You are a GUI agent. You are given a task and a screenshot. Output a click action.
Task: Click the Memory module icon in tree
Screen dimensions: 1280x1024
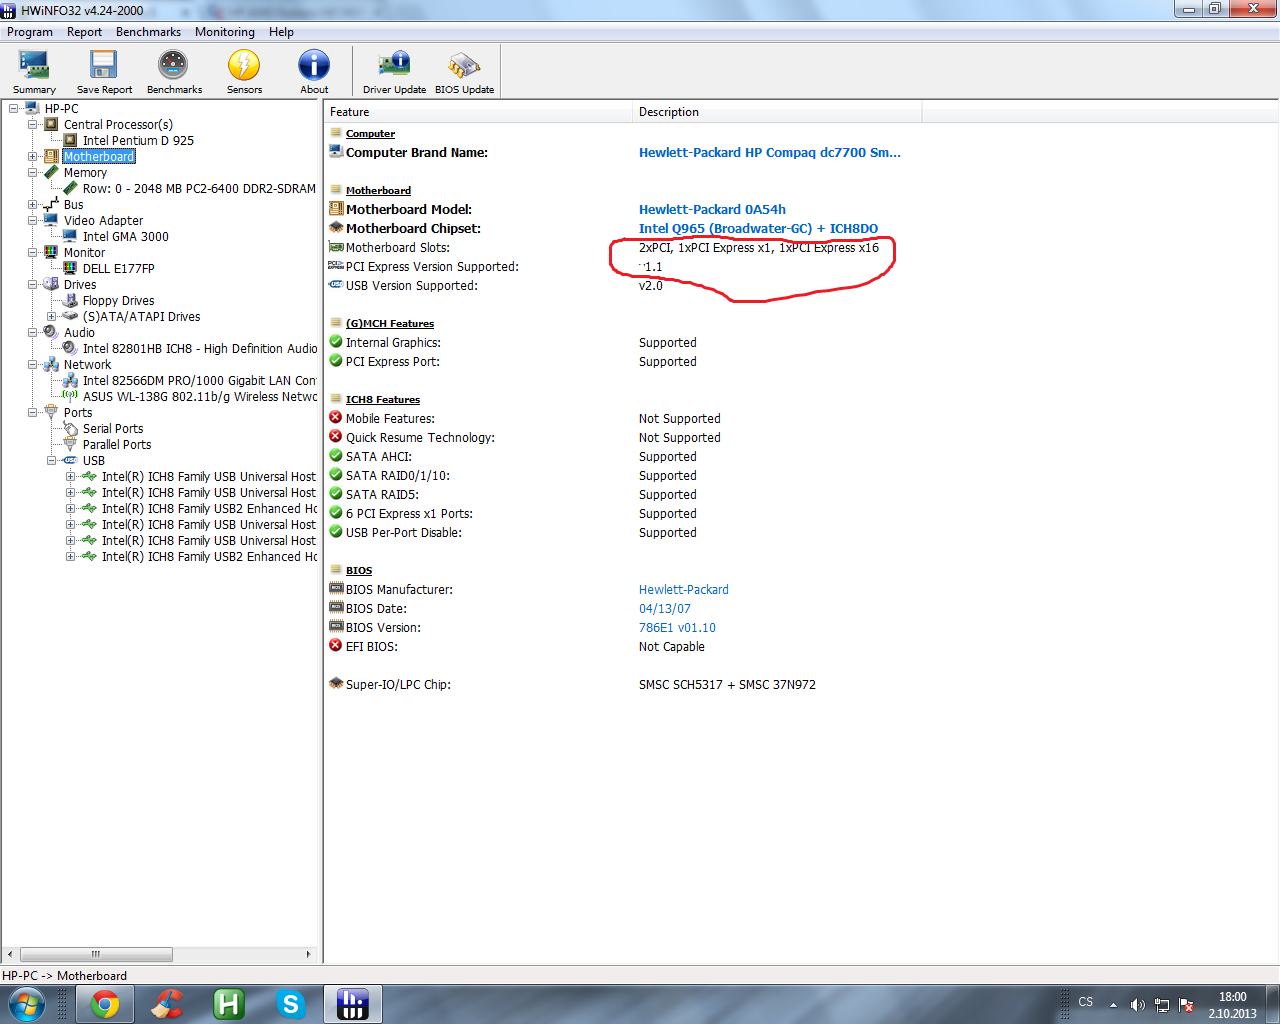[x=51, y=172]
